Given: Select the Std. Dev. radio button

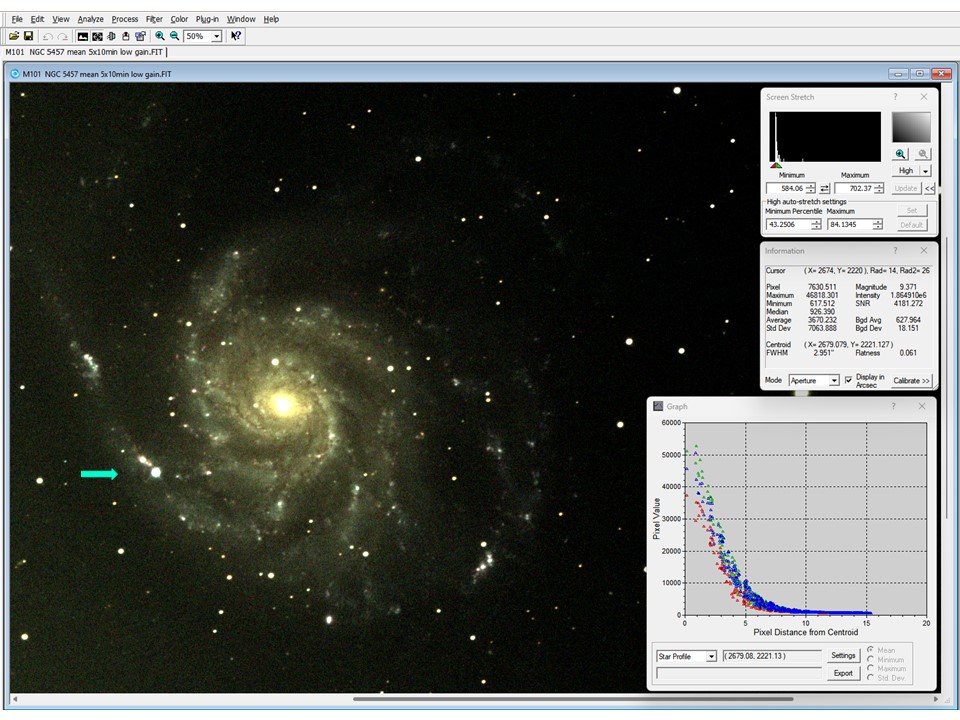Looking at the screenshot, I should [871, 678].
